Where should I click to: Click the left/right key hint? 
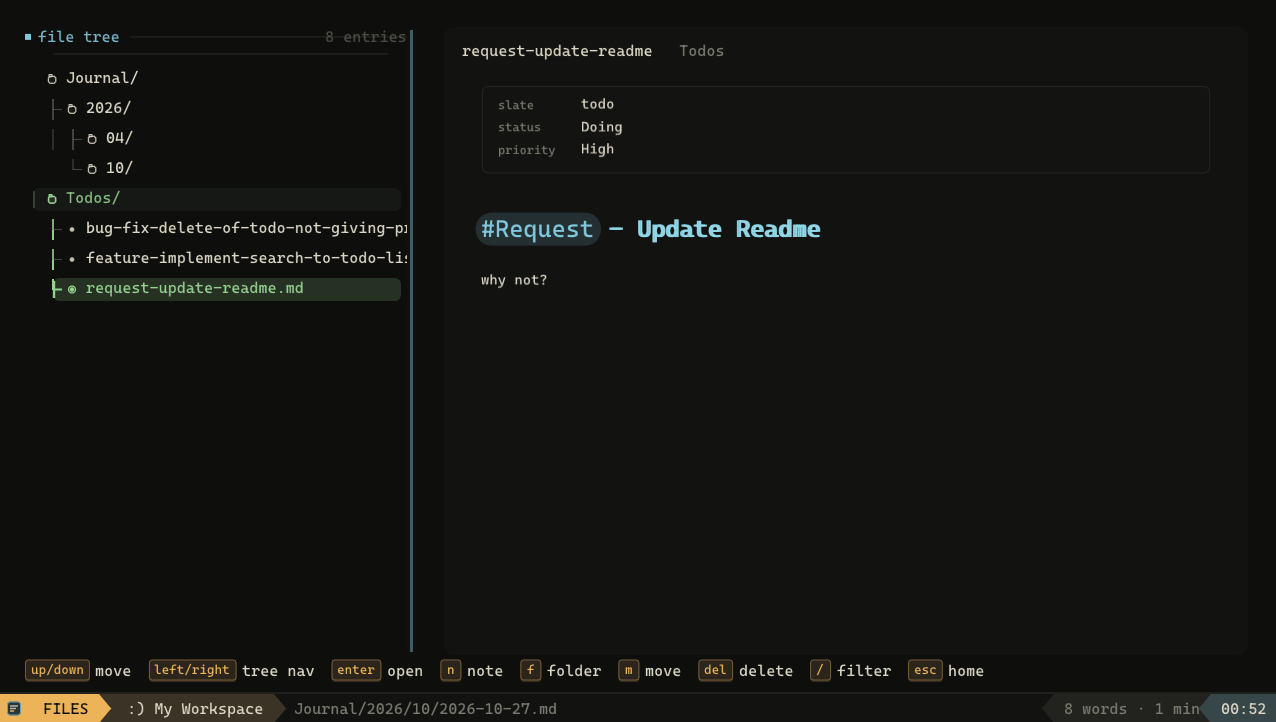pyautogui.click(x=193, y=670)
